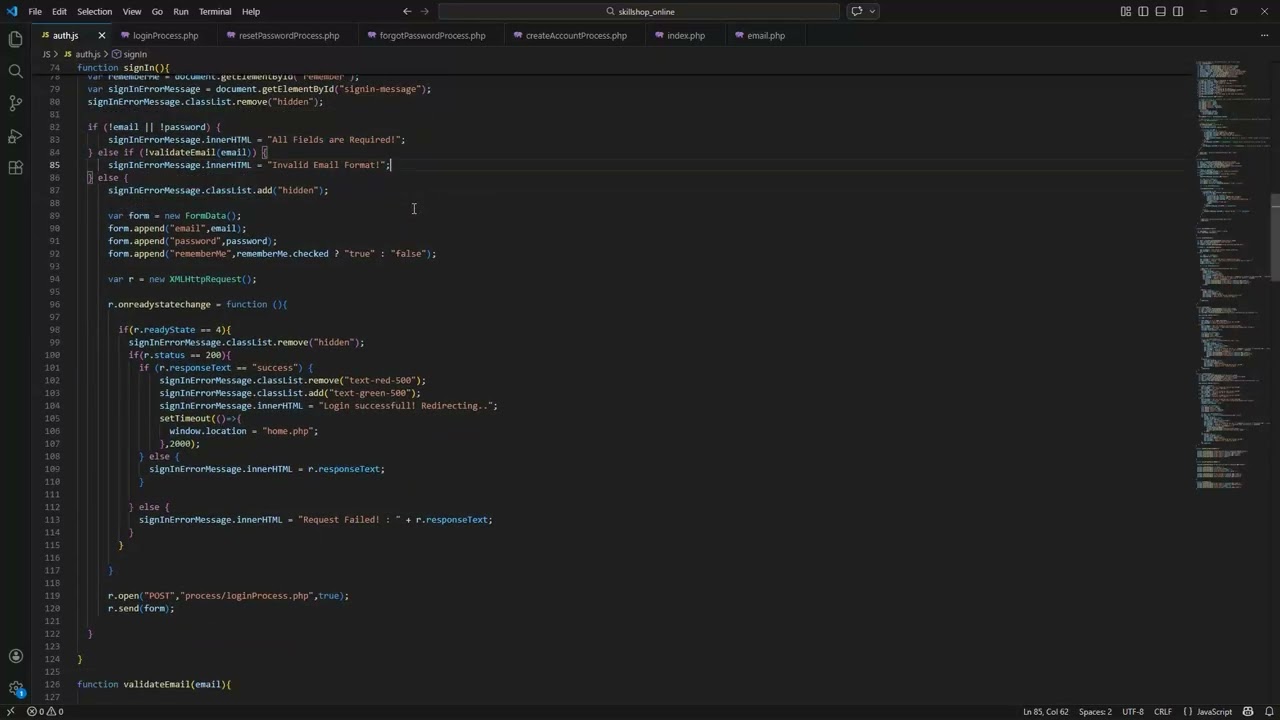The image size is (1280, 720).
Task: Click the vertical scrollbar thumb of the editor
Action: click(x=1275, y=237)
